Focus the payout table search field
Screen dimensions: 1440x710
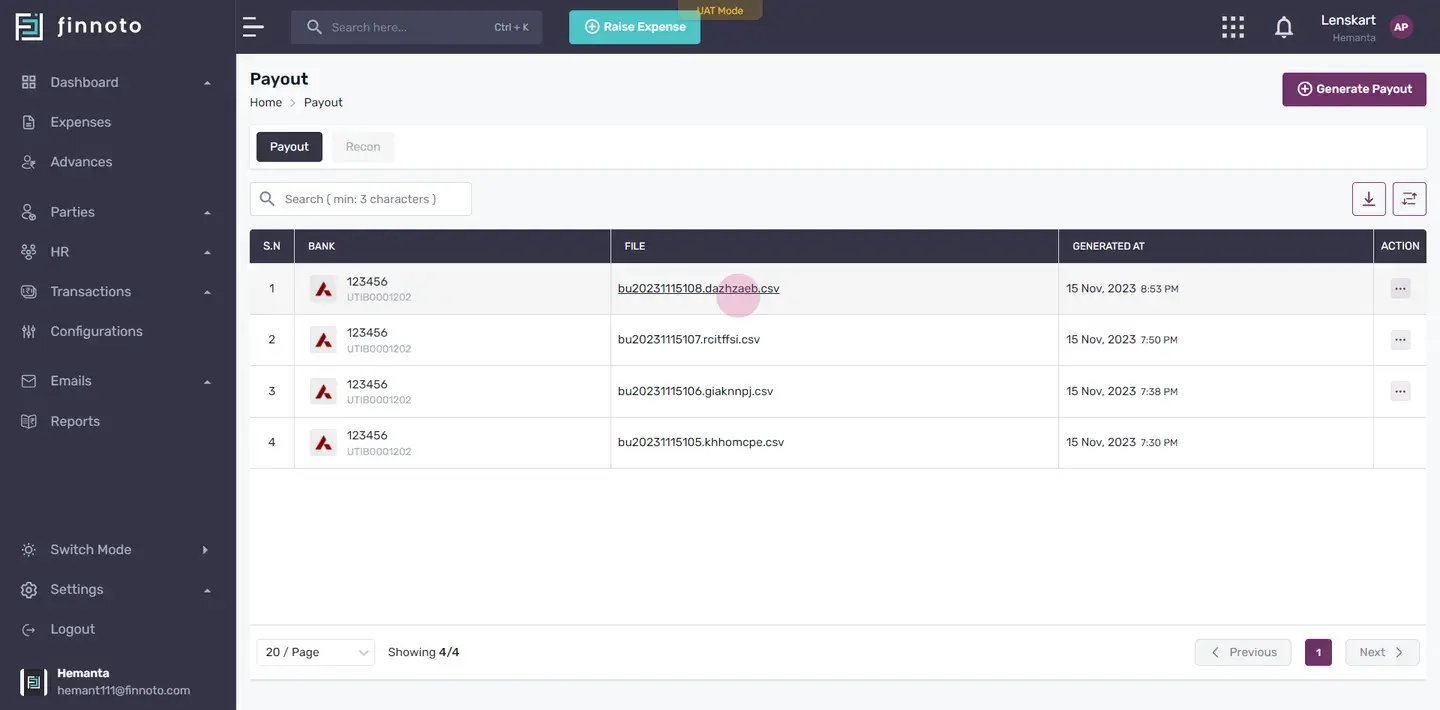coord(361,199)
